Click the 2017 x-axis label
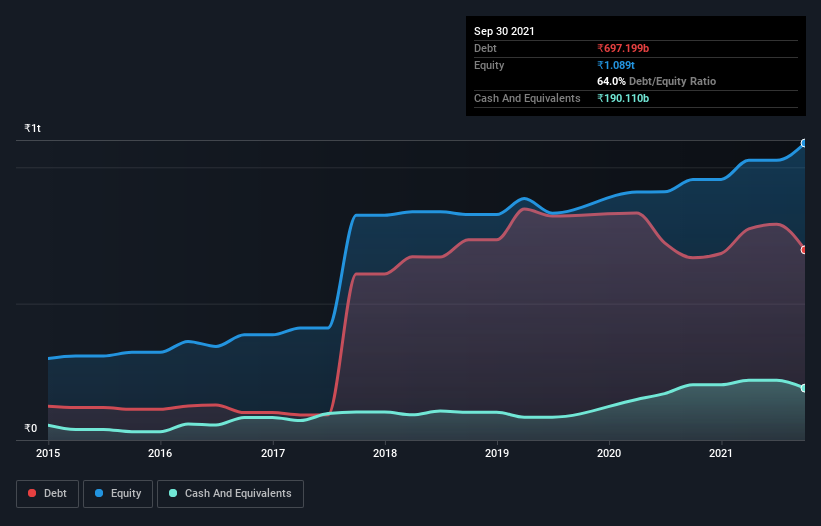Image resolution: width=821 pixels, height=526 pixels. (273, 453)
